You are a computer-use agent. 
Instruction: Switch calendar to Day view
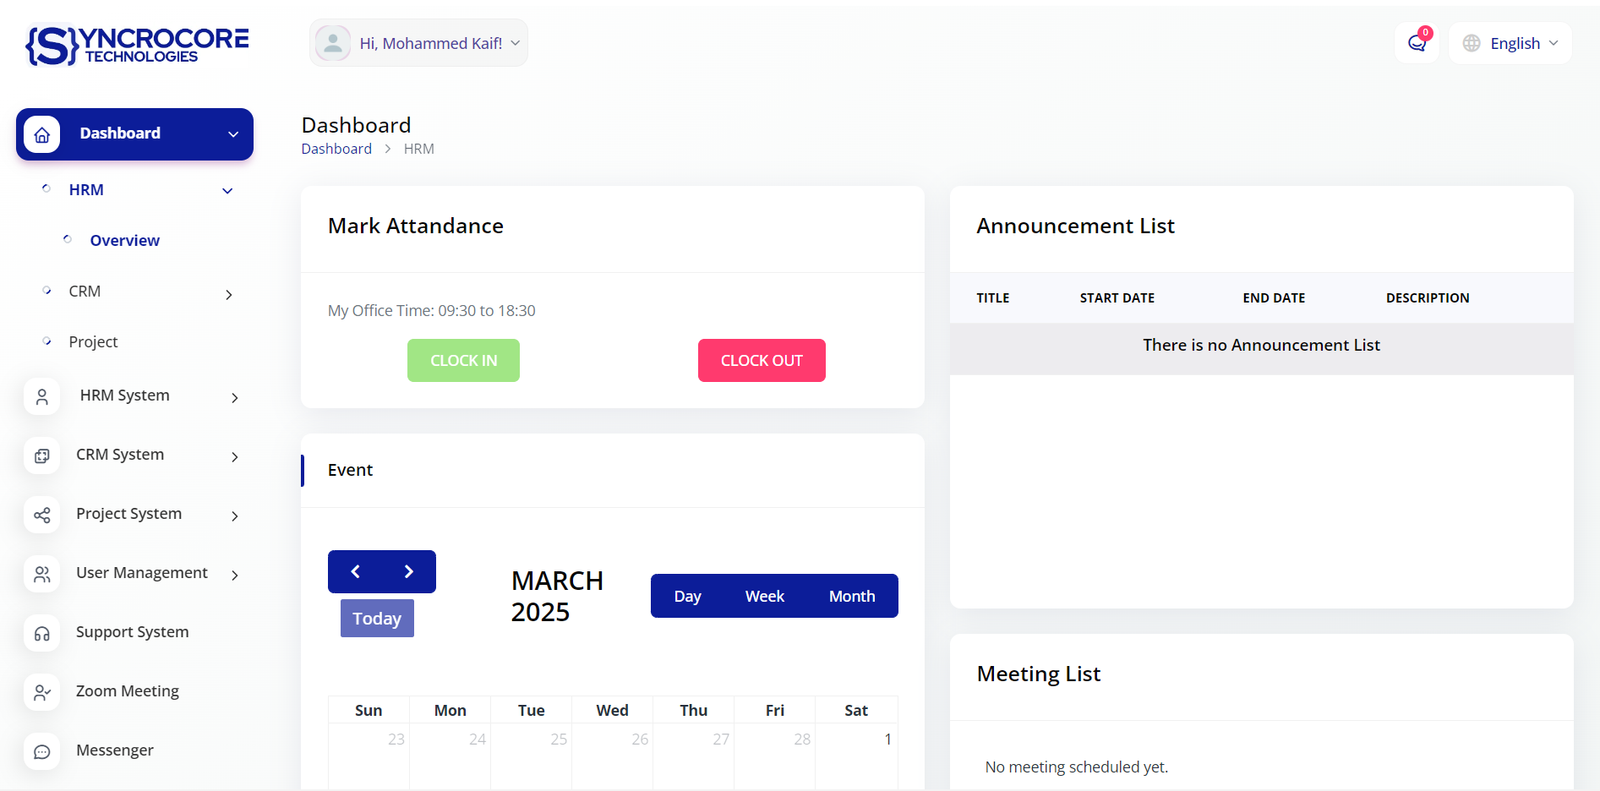[687, 596]
